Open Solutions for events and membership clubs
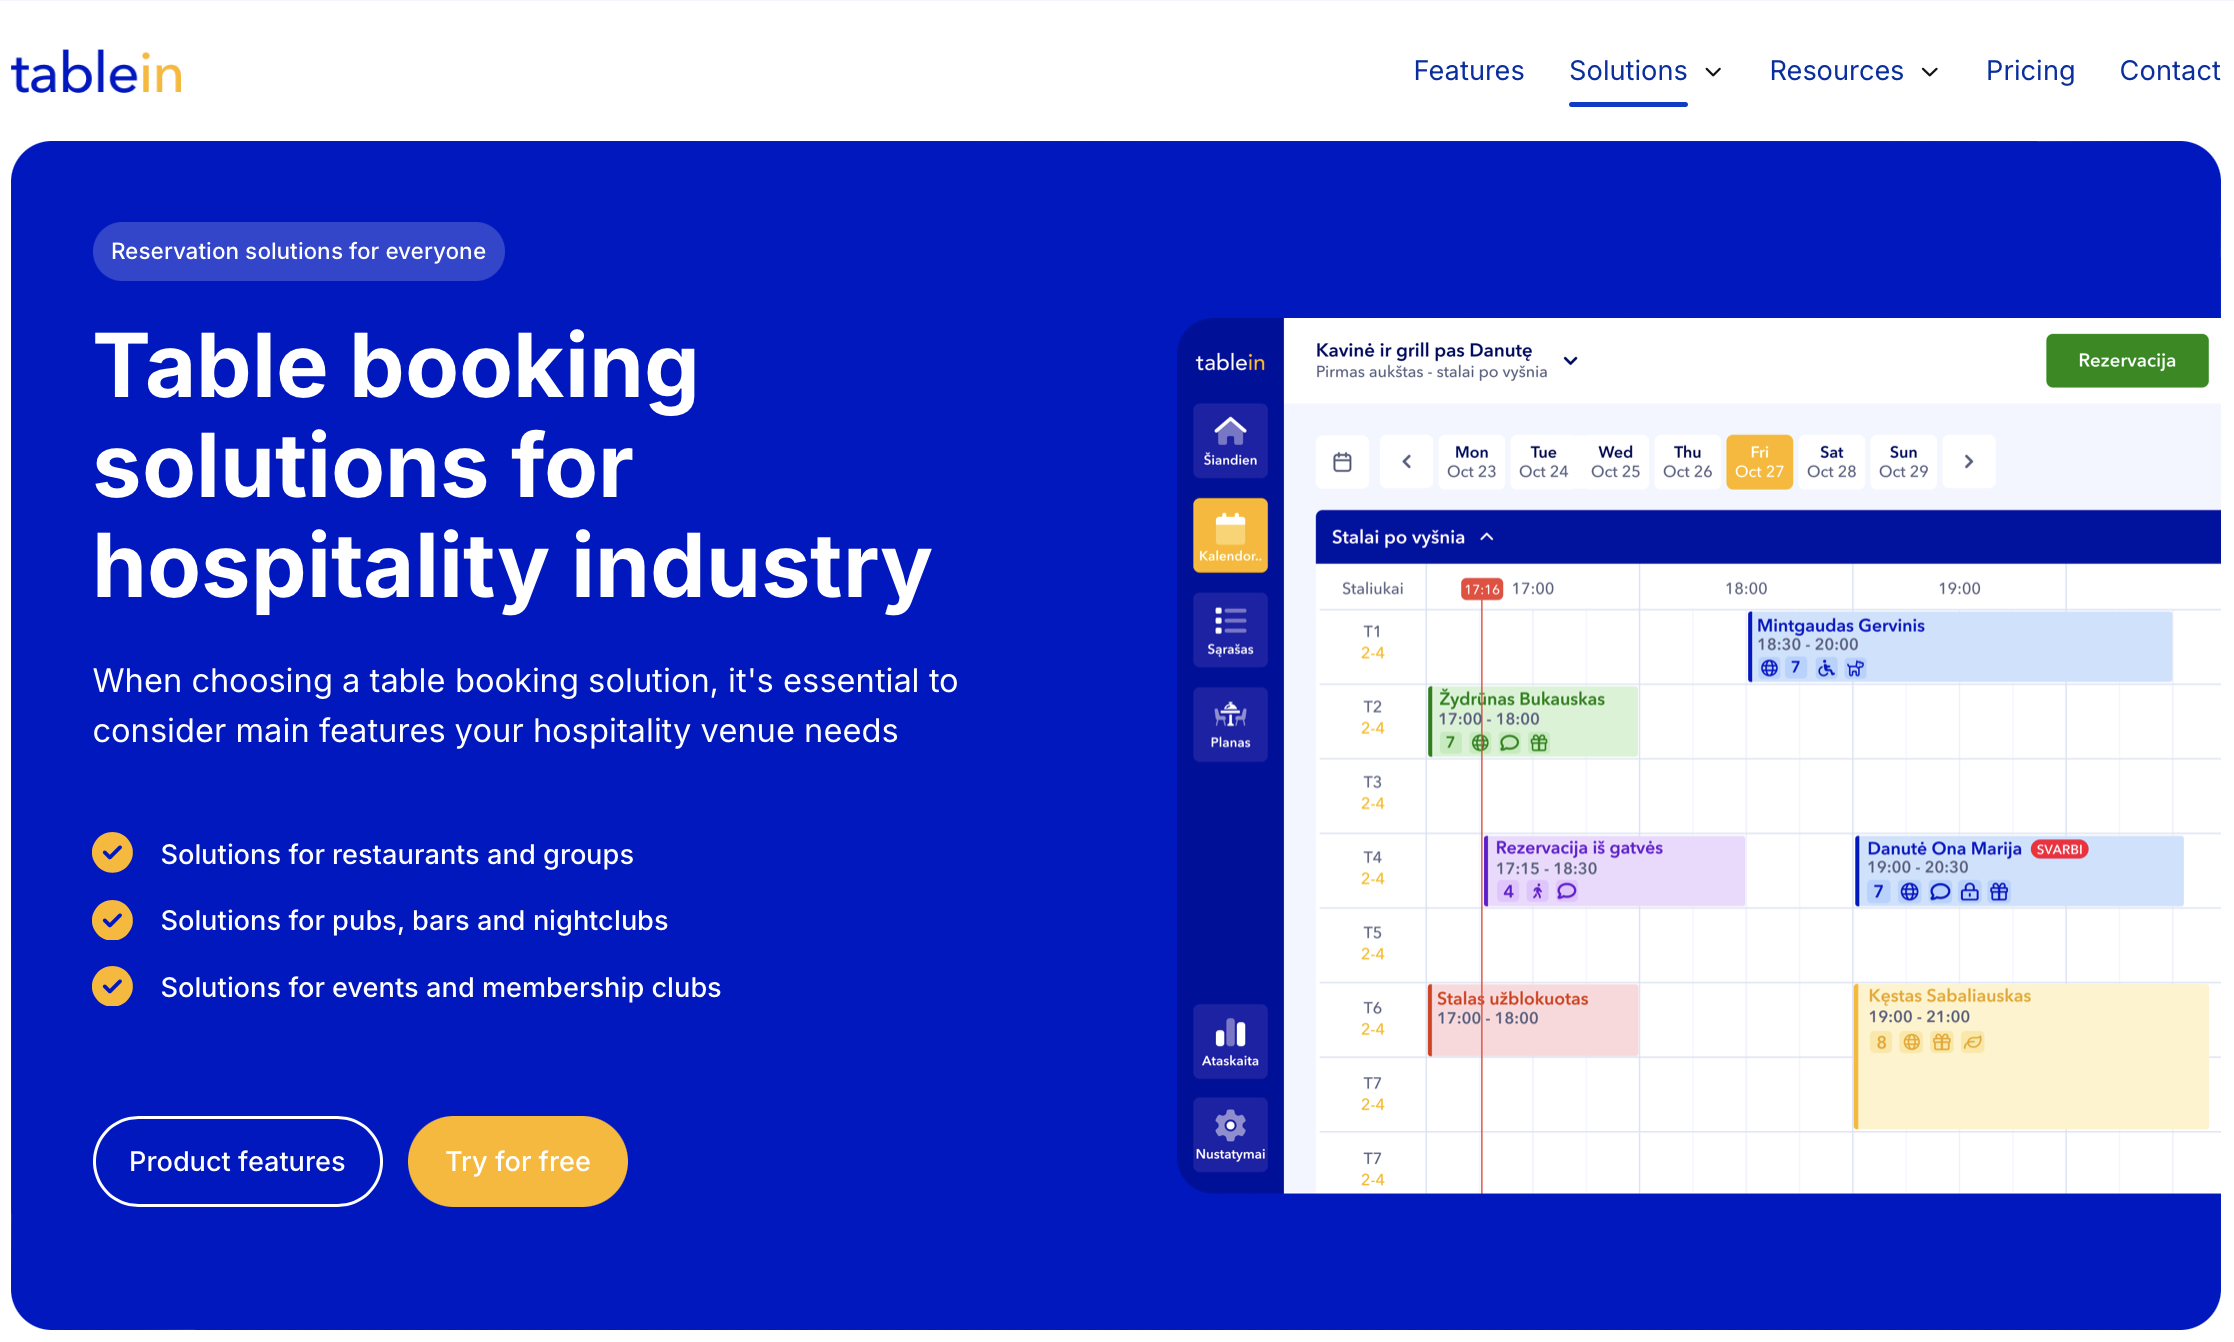This screenshot has width=2234, height=1342. coord(441,987)
